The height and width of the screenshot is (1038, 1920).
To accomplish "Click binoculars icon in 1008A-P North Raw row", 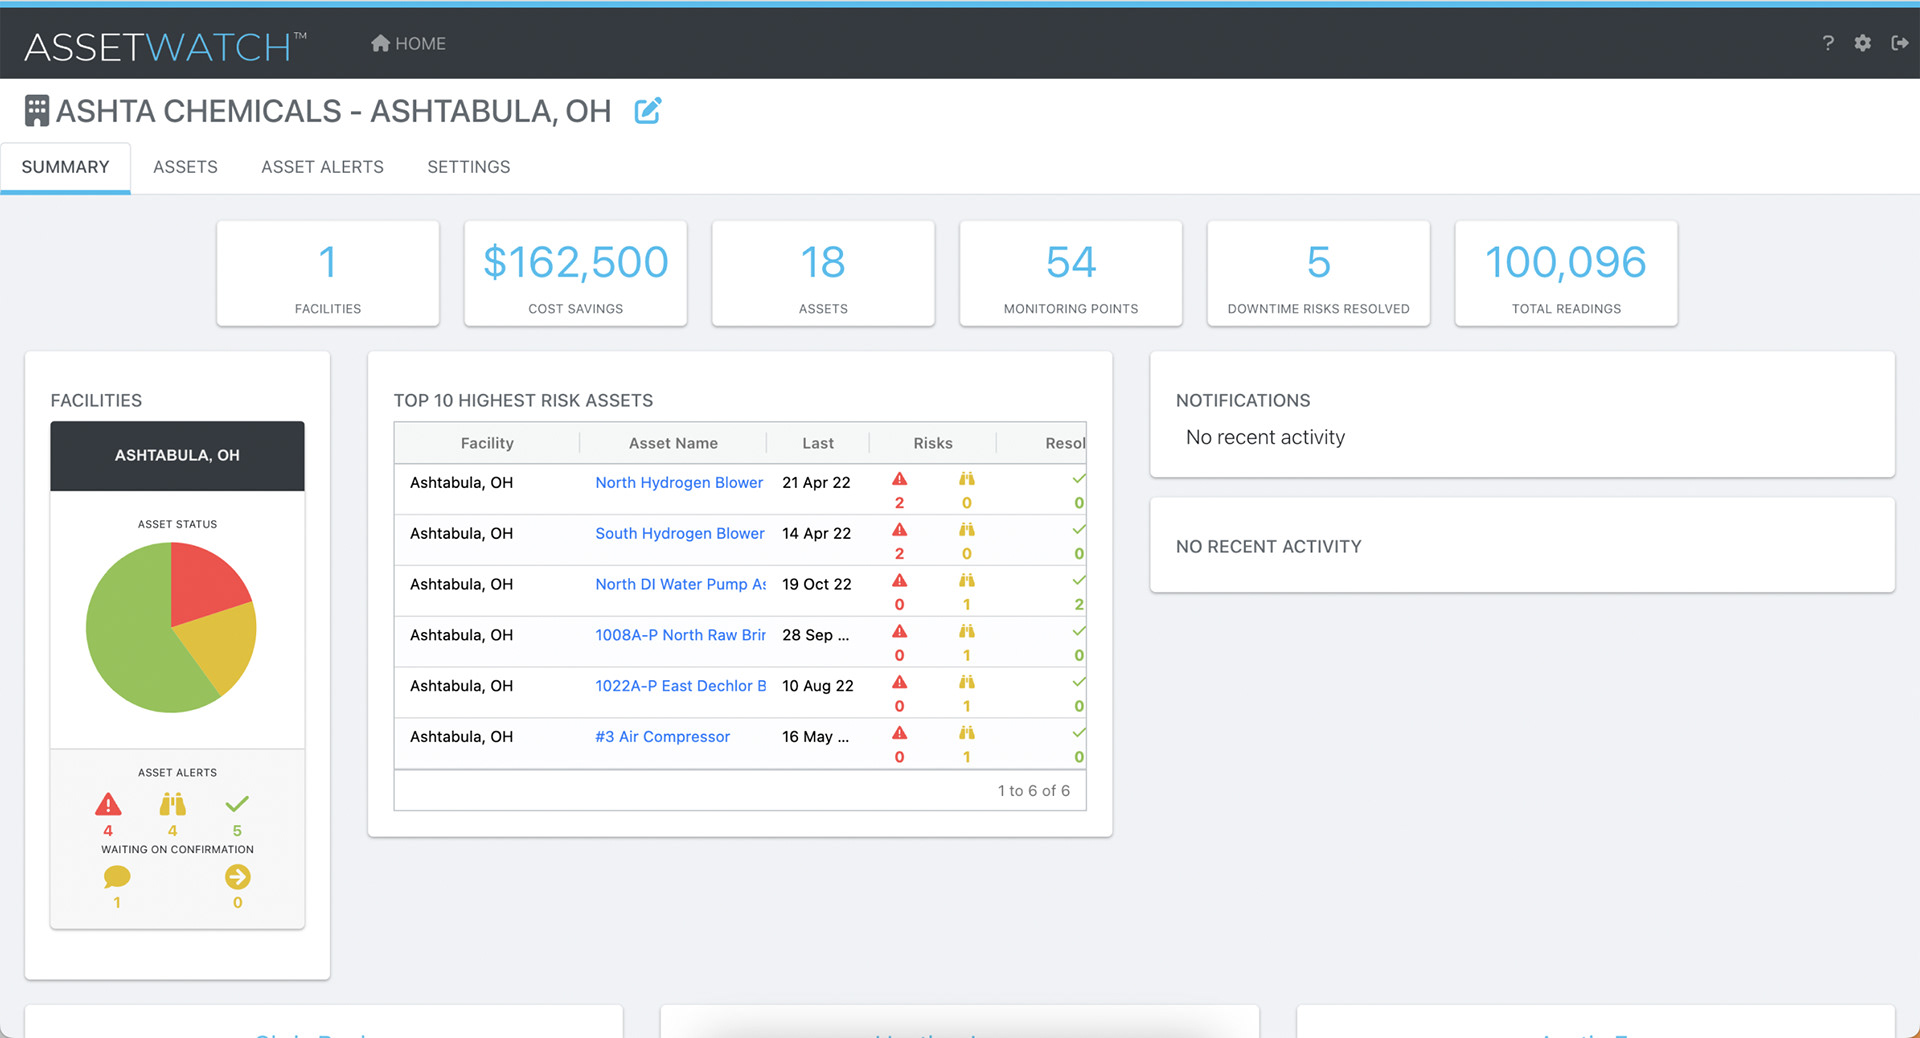I will (967, 632).
